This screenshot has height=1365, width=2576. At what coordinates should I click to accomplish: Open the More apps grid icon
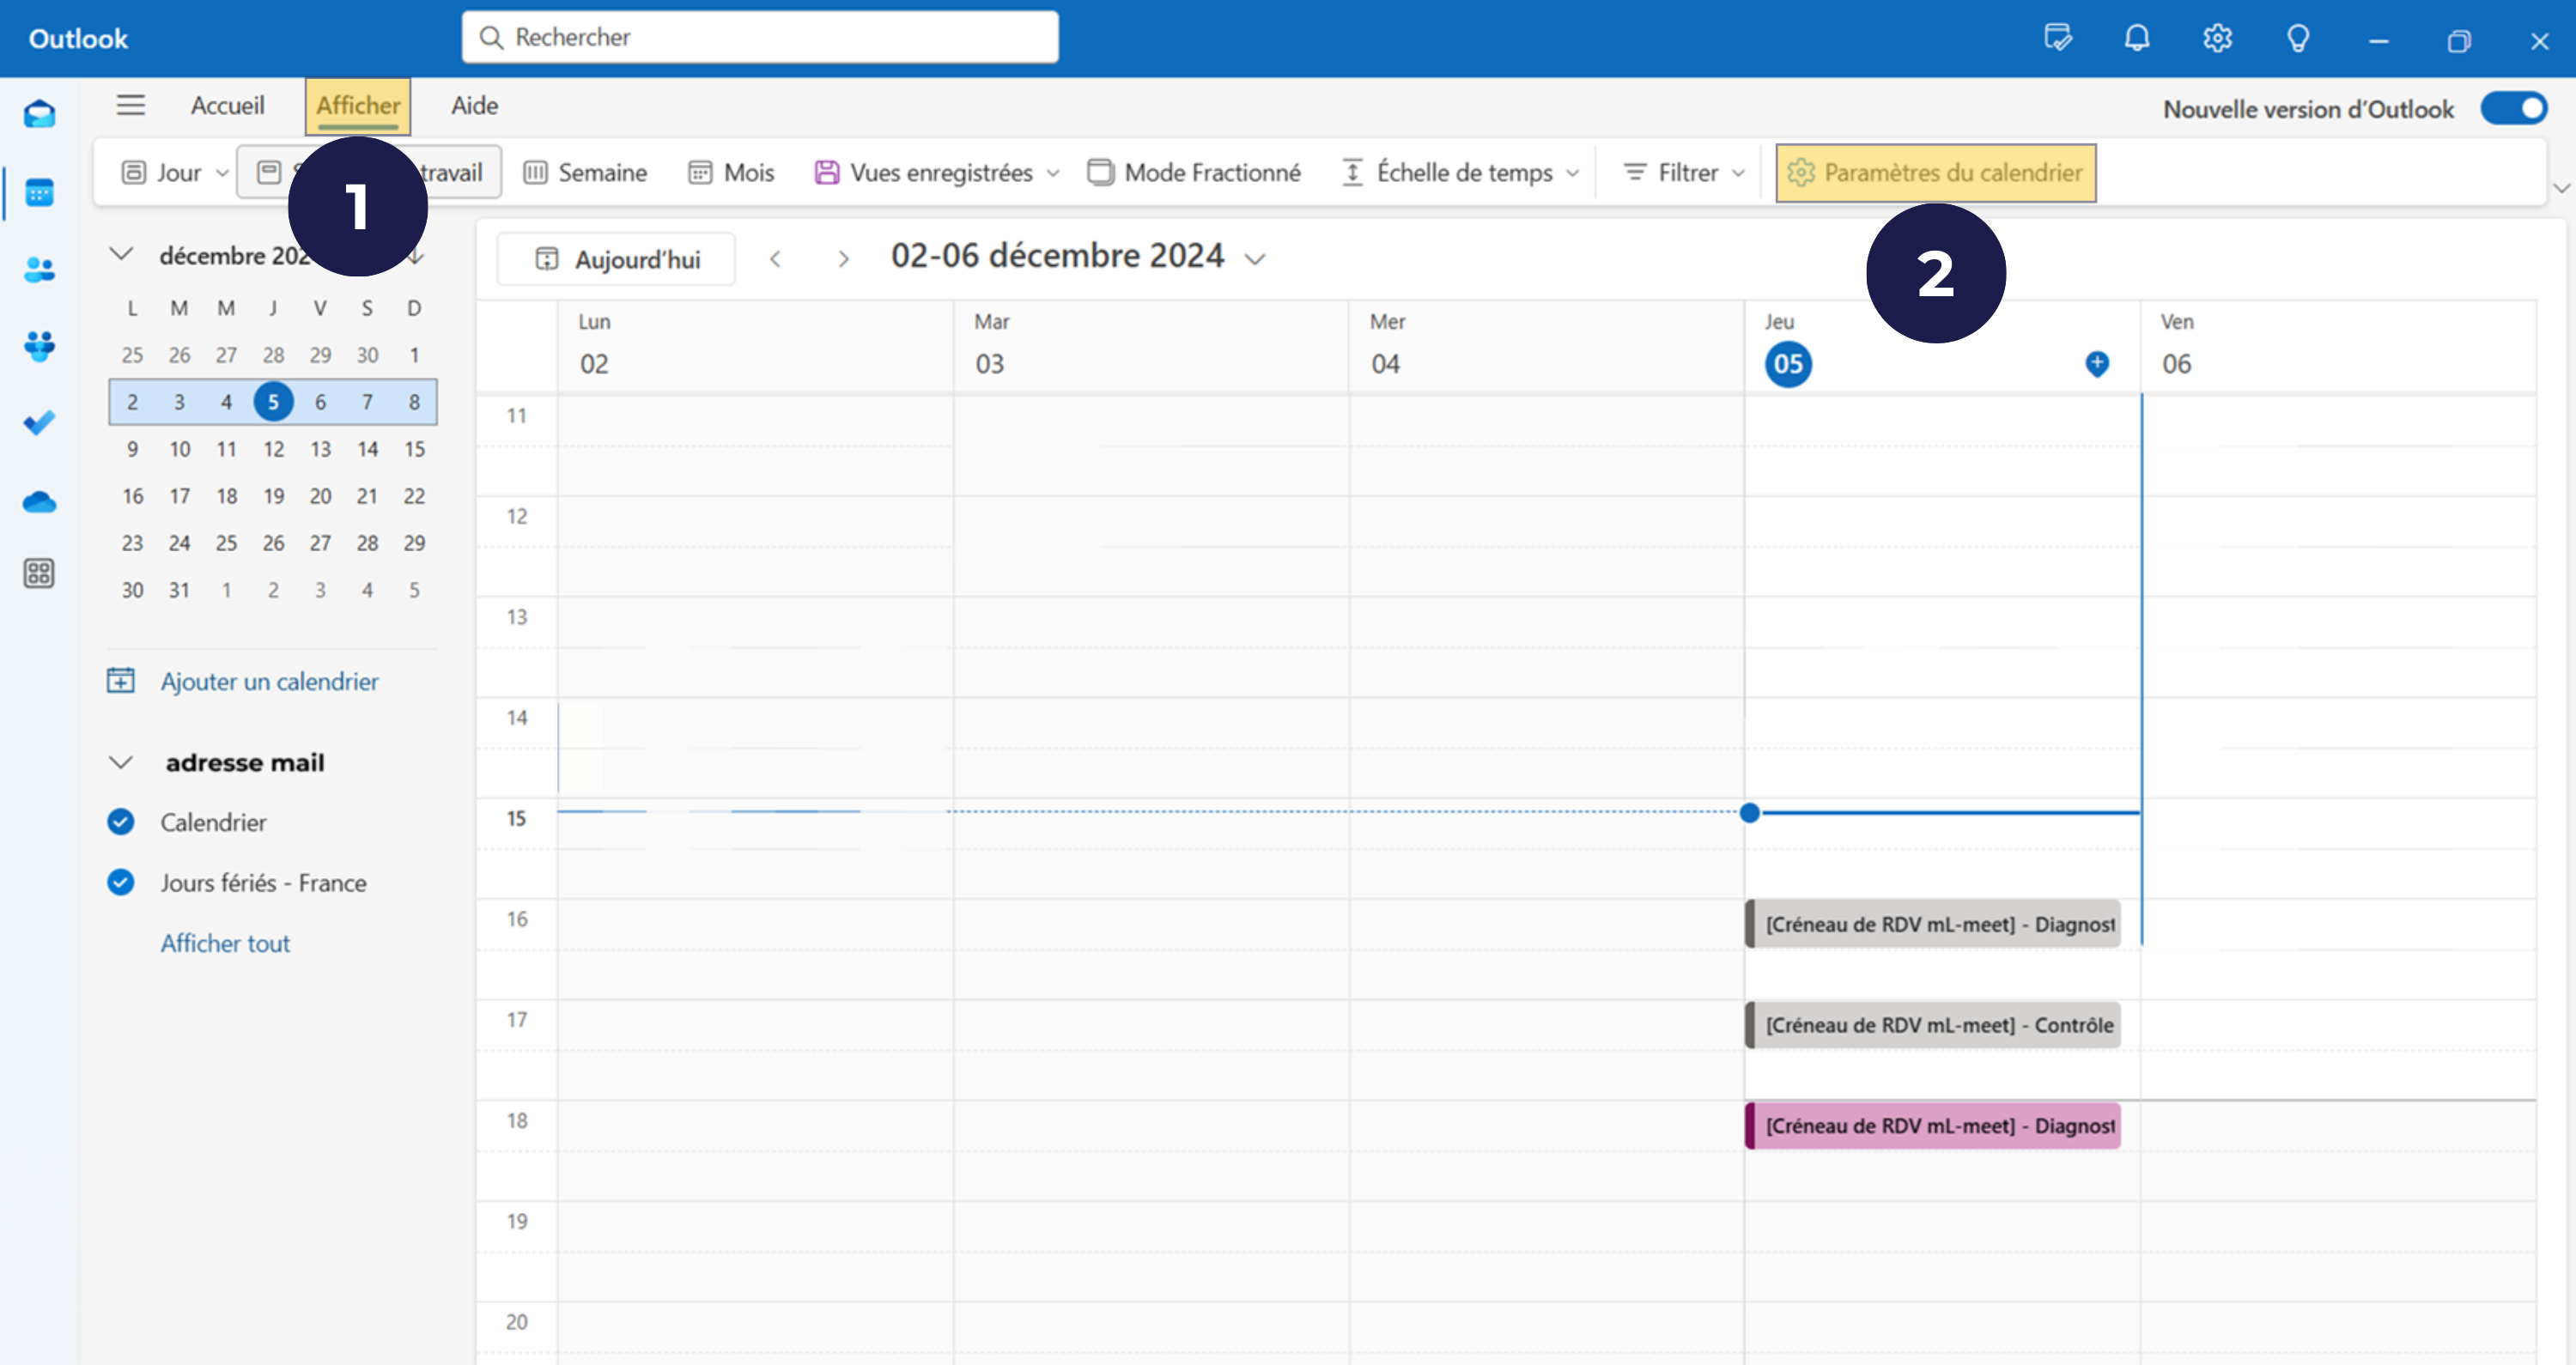39,573
